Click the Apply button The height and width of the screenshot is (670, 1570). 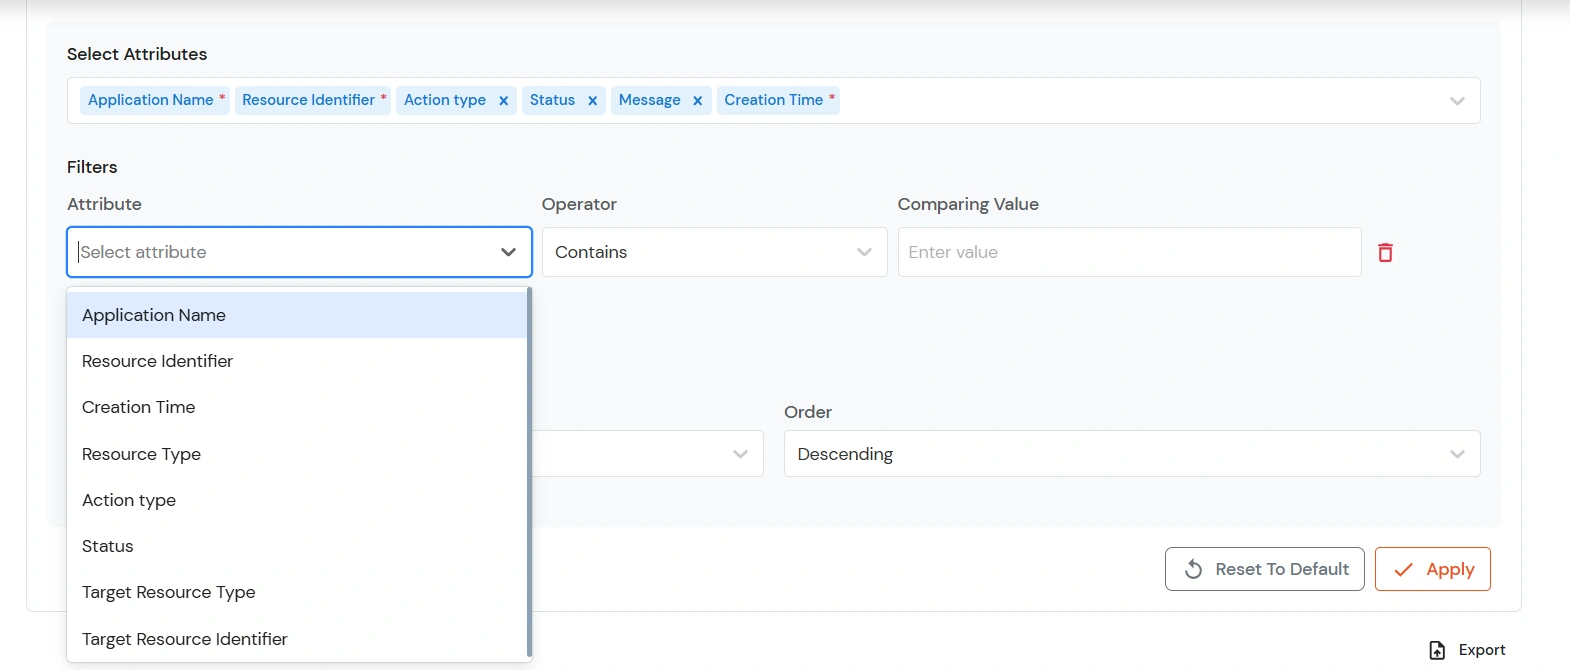pyautogui.click(x=1432, y=569)
